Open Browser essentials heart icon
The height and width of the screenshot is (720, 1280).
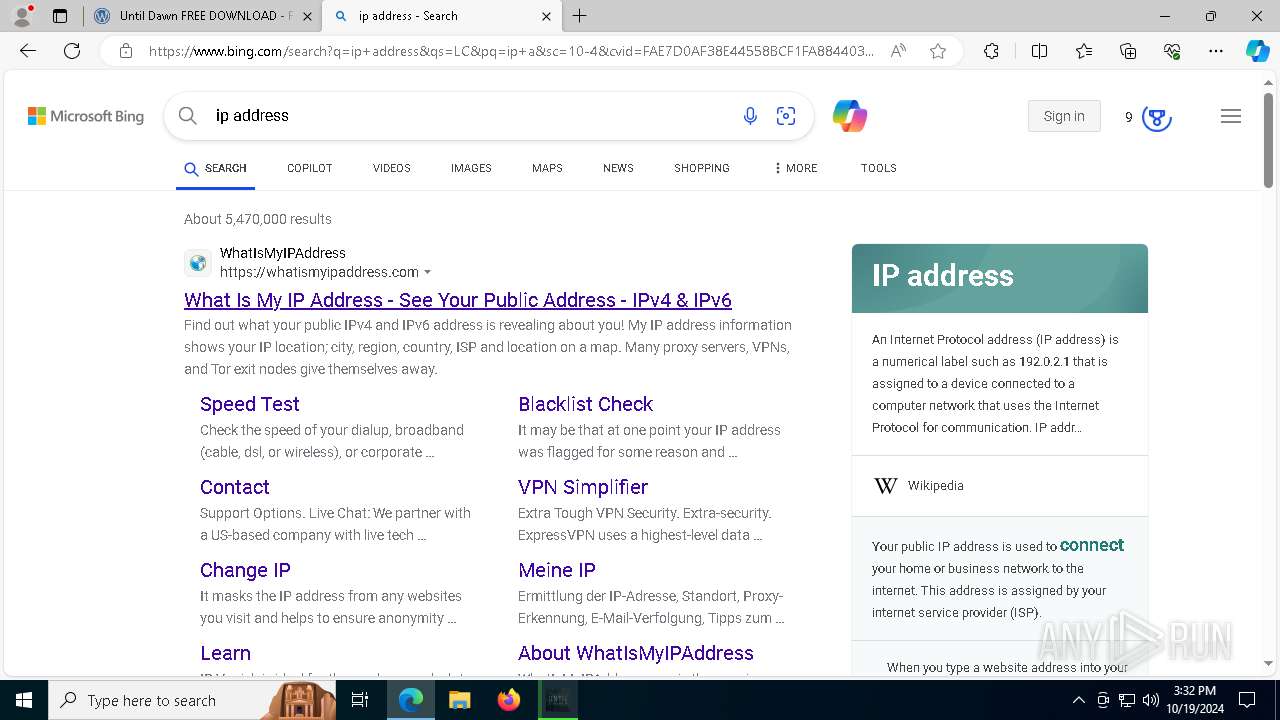click(x=1172, y=51)
